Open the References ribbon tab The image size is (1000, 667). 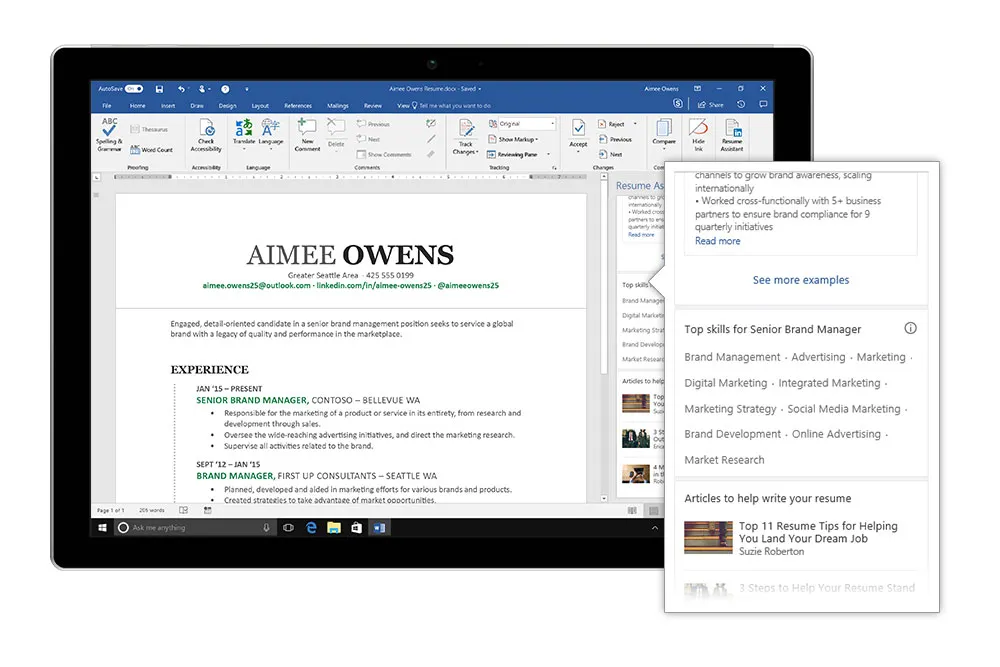pos(298,105)
